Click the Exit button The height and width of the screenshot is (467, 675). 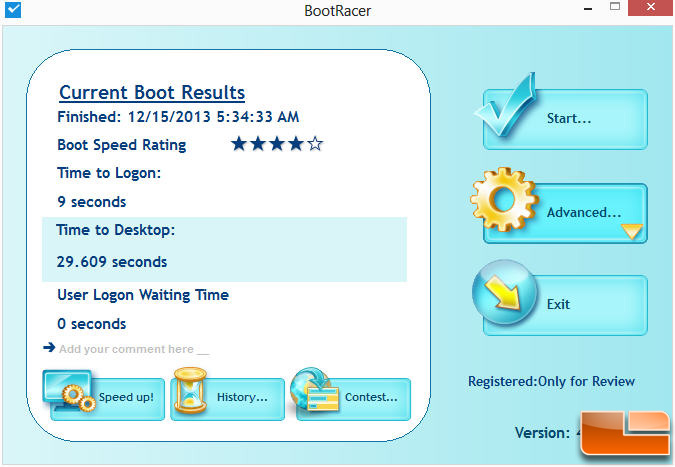[565, 305]
